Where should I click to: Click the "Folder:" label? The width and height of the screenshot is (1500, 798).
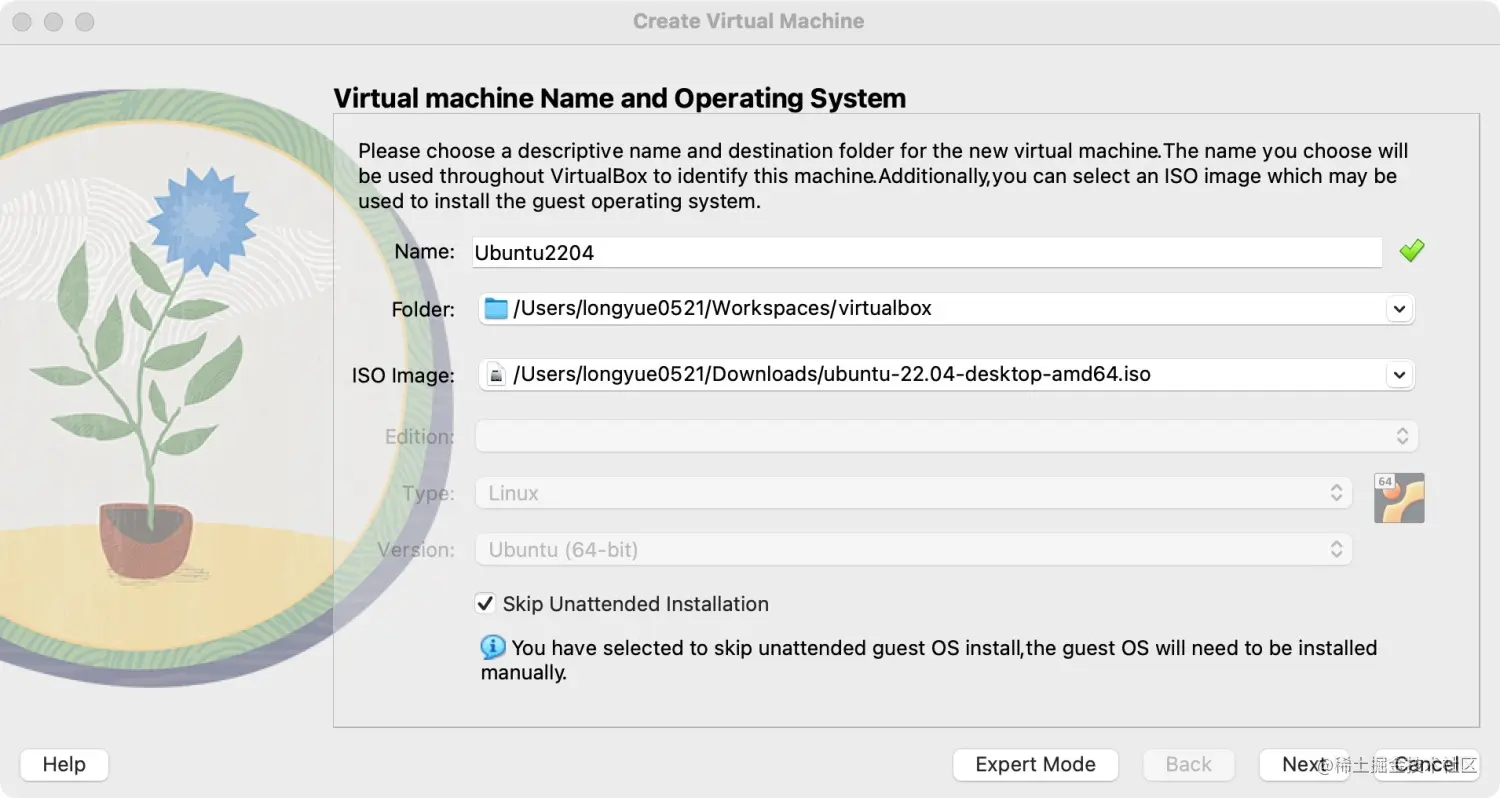tap(423, 309)
